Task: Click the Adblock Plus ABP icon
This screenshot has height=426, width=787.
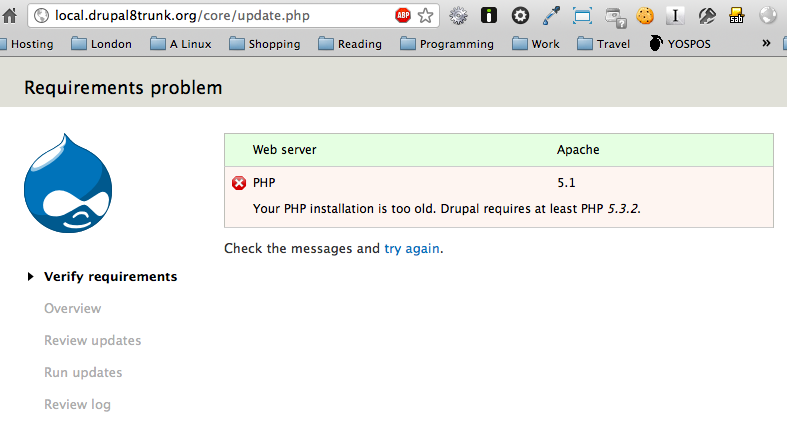Action: point(403,16)
